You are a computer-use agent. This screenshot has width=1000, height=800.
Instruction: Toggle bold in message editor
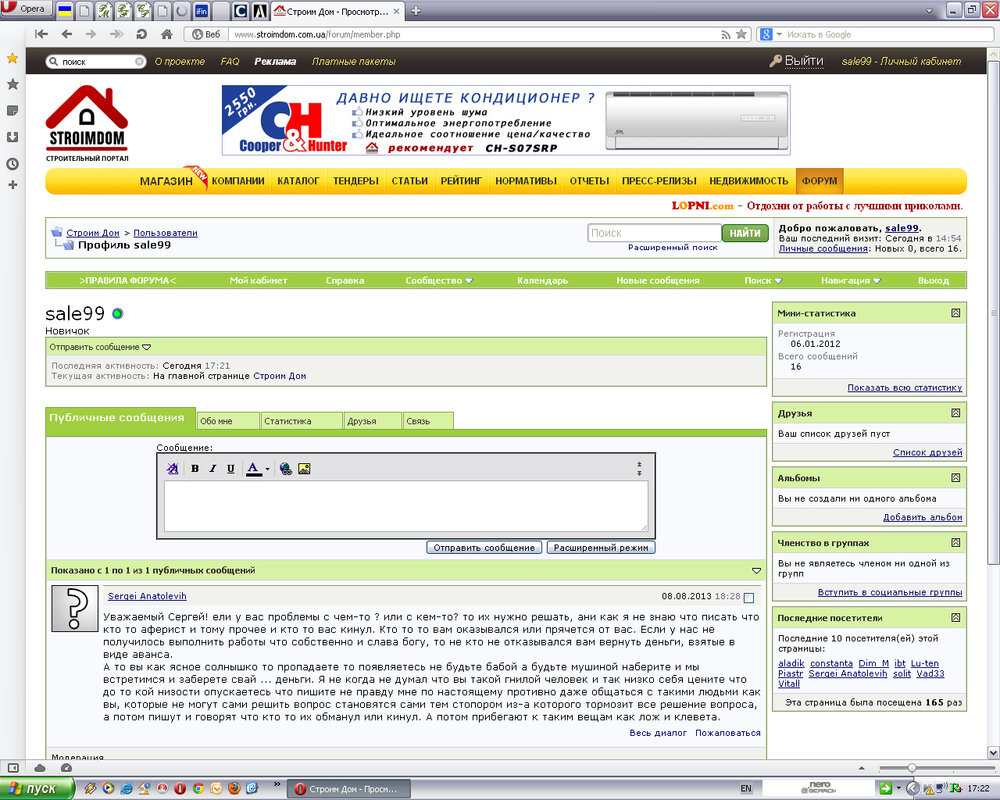tap(195, 469)
